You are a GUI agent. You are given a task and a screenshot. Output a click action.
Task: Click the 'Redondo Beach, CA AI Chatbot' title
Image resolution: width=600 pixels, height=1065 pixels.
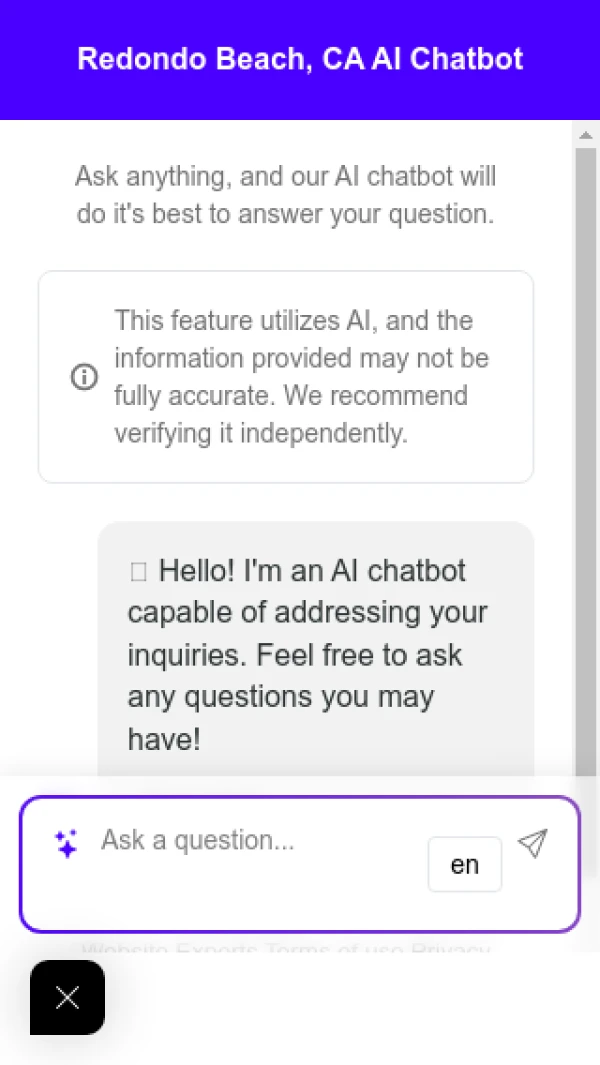(x=300, y=59)
